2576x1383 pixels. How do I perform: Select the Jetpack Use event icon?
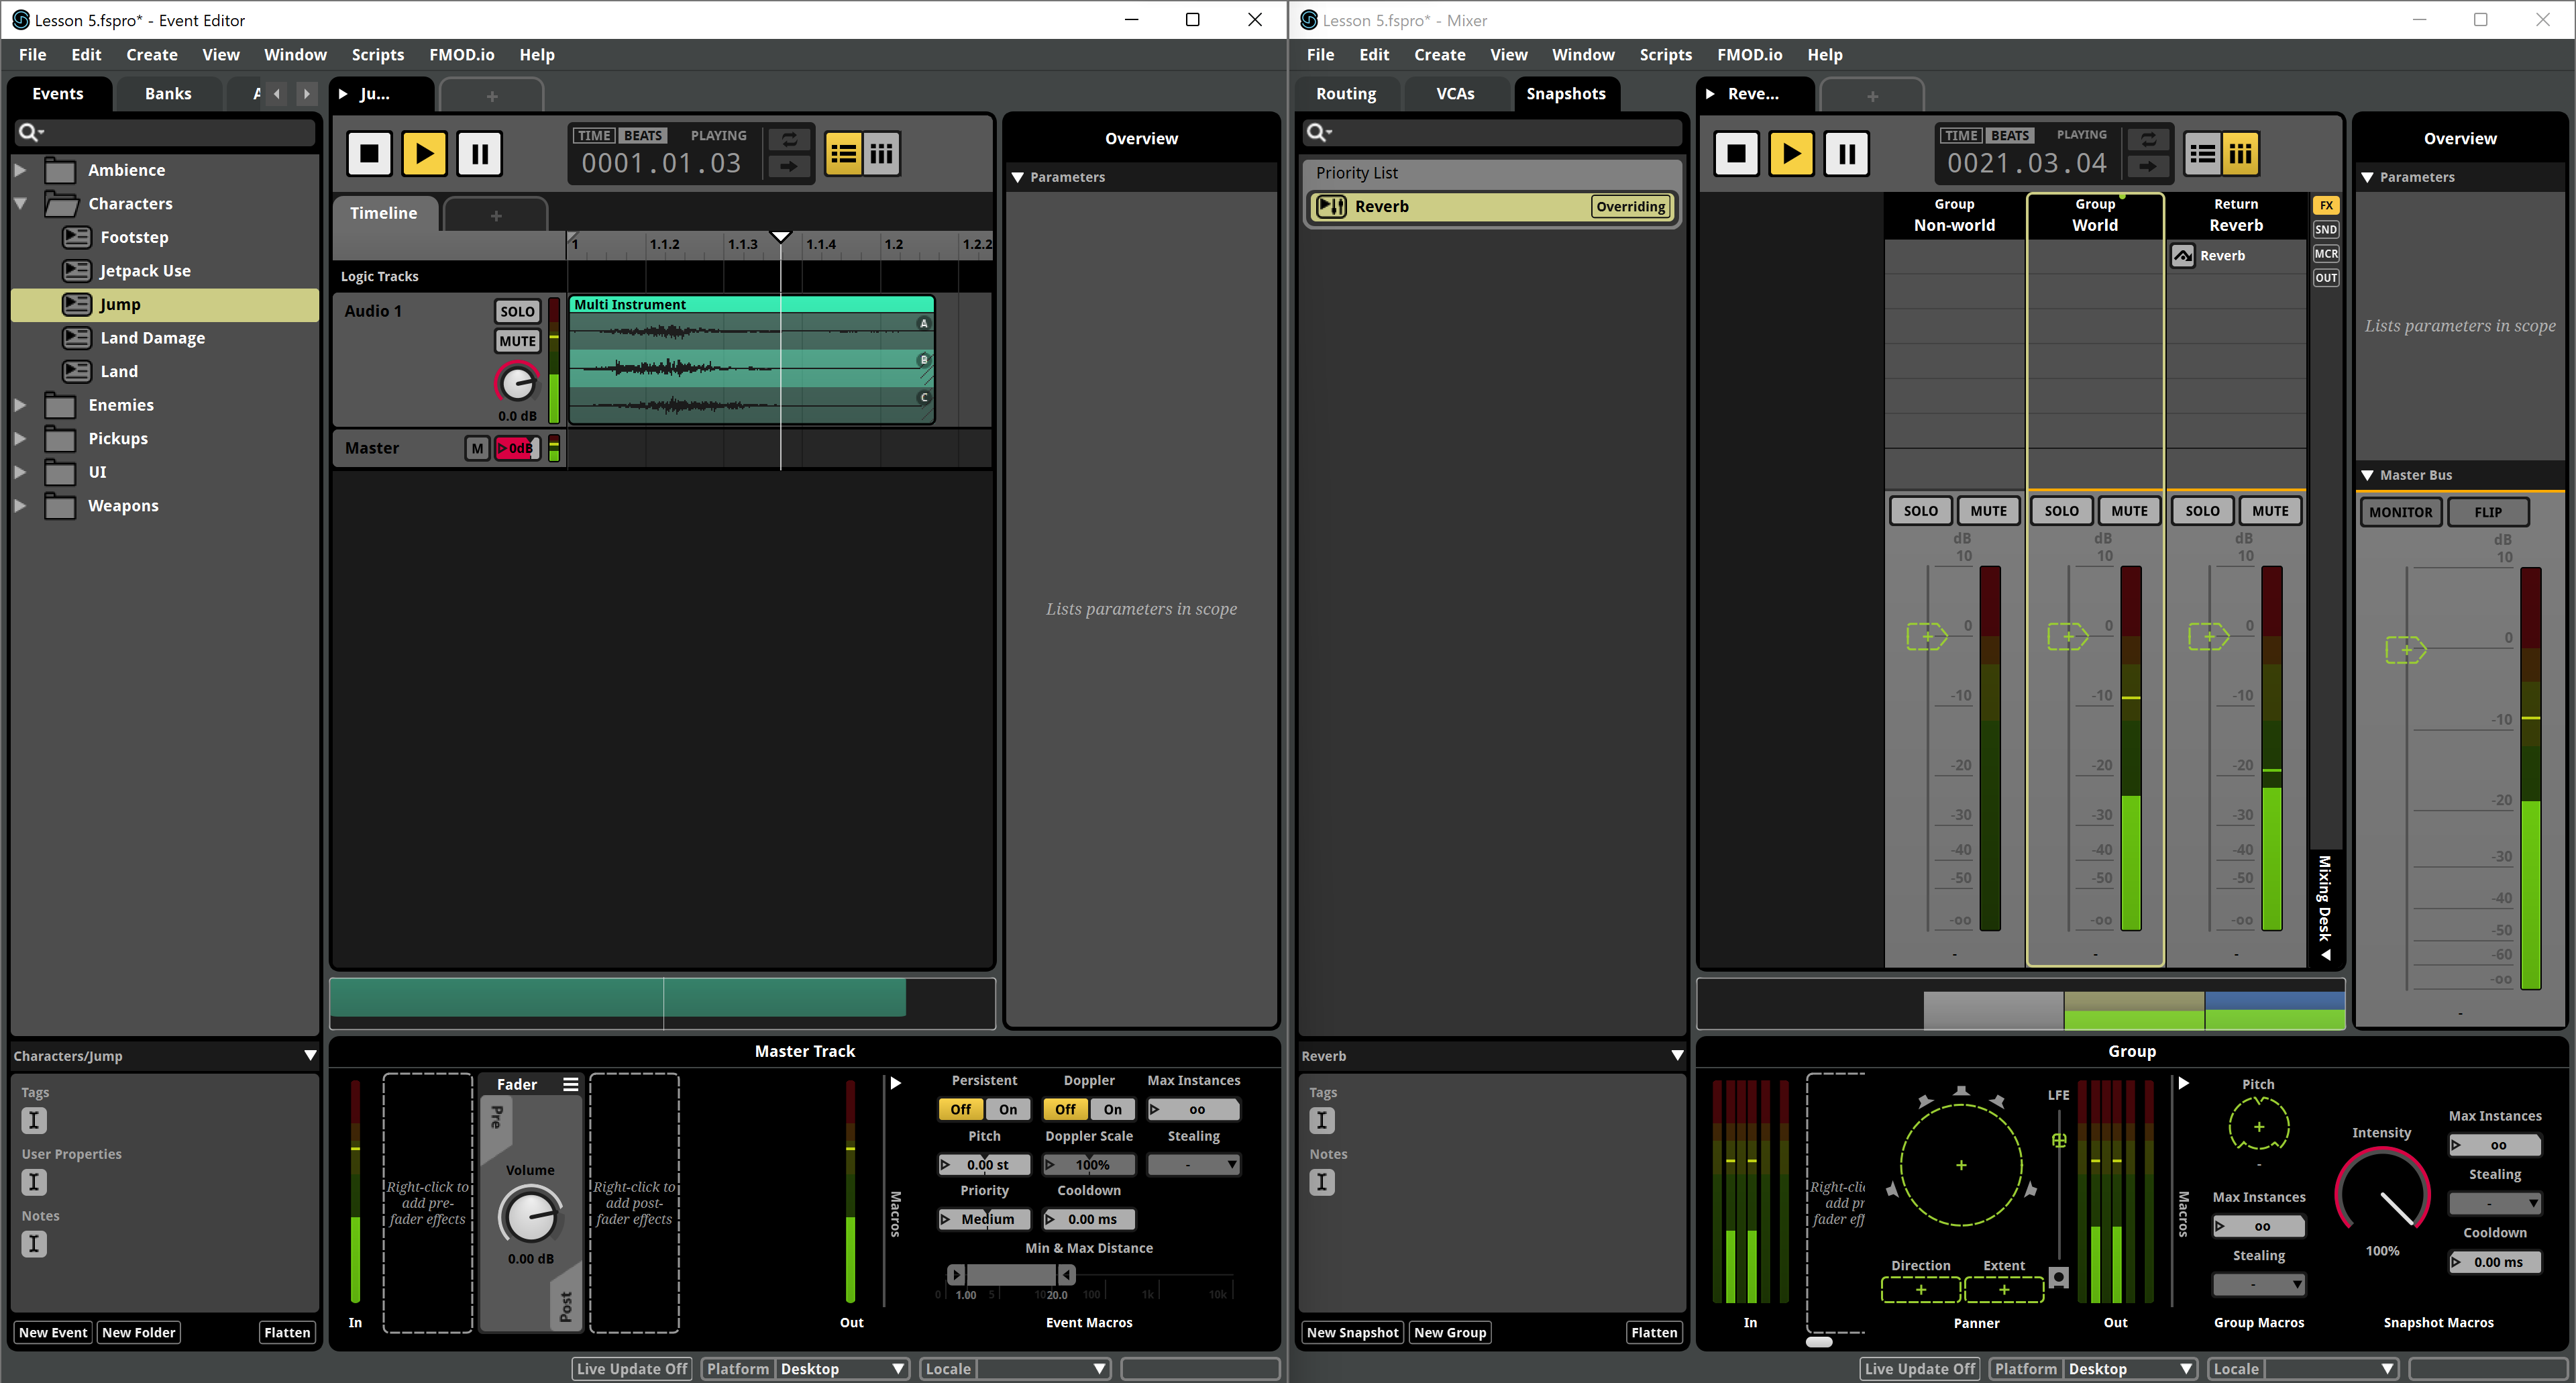tap(77, 271)
